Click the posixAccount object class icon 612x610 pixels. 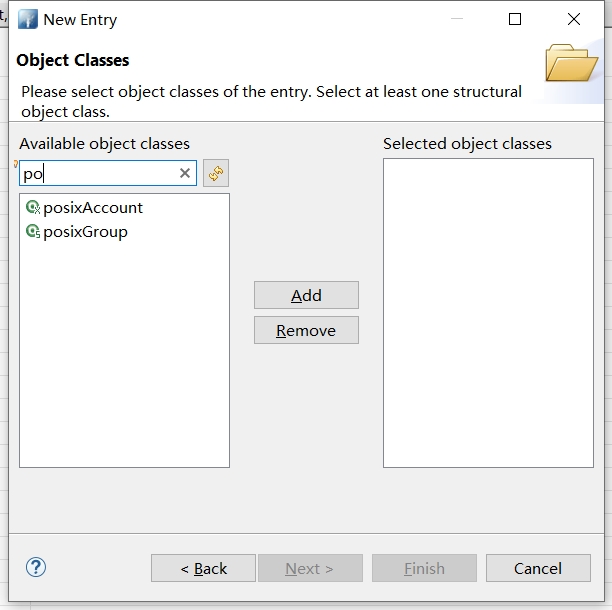pos(32,208)
